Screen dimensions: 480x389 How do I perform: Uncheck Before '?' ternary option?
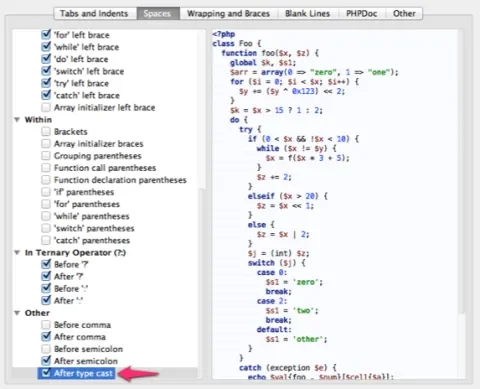pyautogui.click(x=46, y=264)
